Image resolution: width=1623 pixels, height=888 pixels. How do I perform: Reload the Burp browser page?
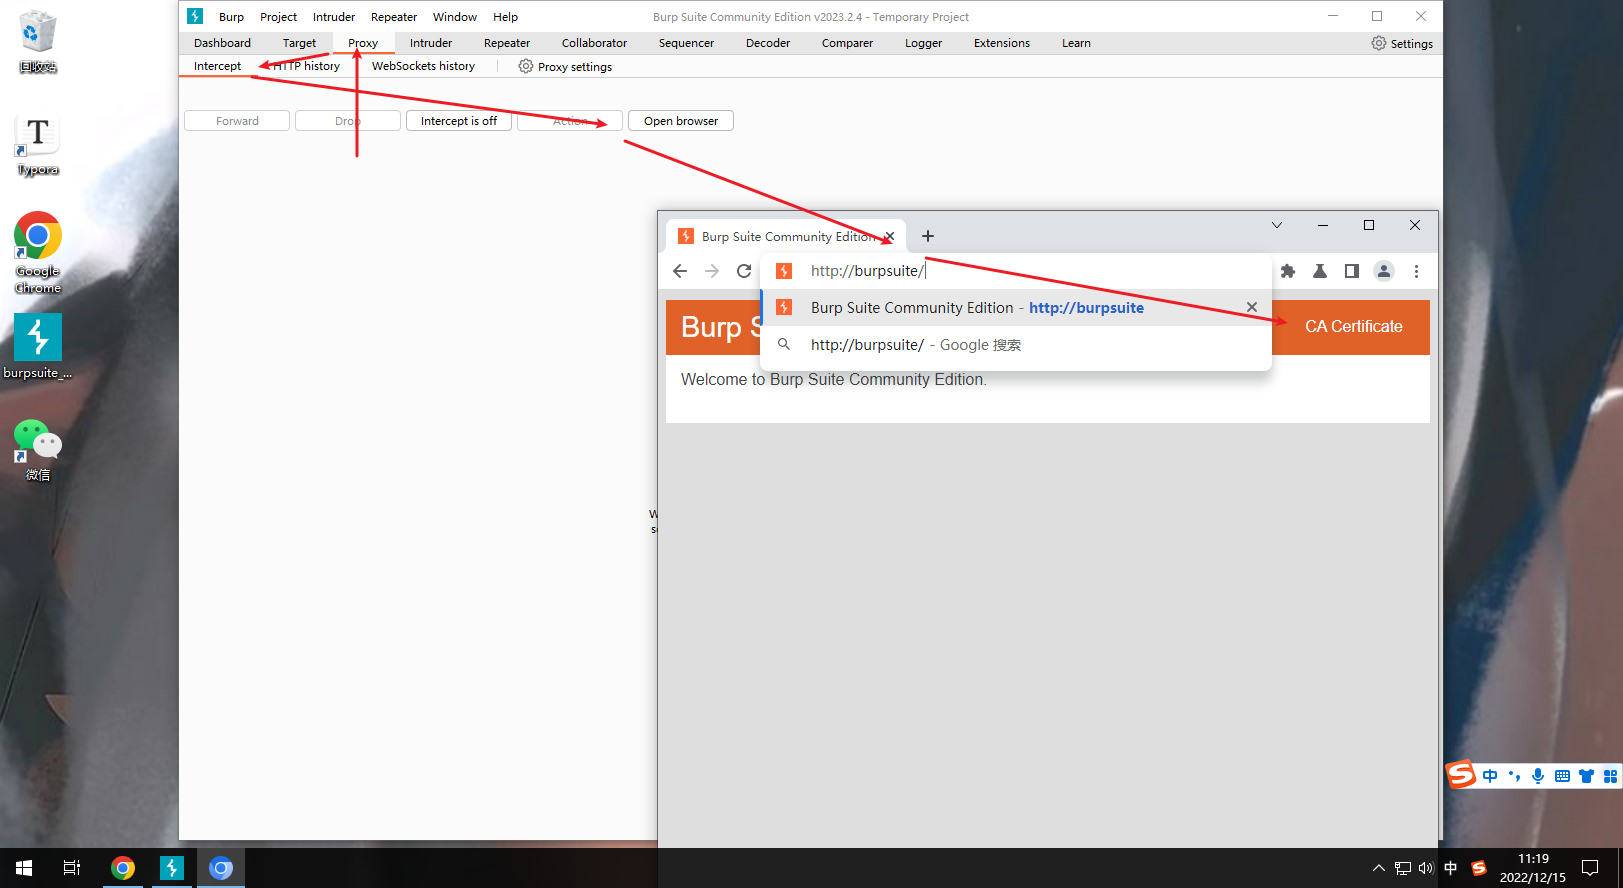(744, 271)
